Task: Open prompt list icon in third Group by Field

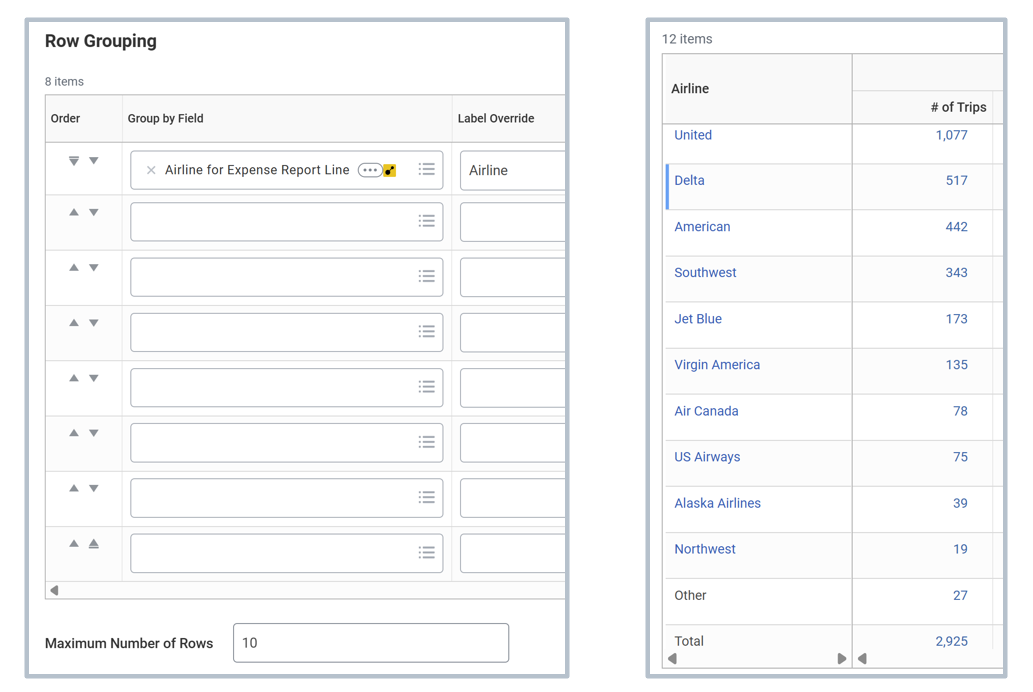Action: [x=426, y=276]
